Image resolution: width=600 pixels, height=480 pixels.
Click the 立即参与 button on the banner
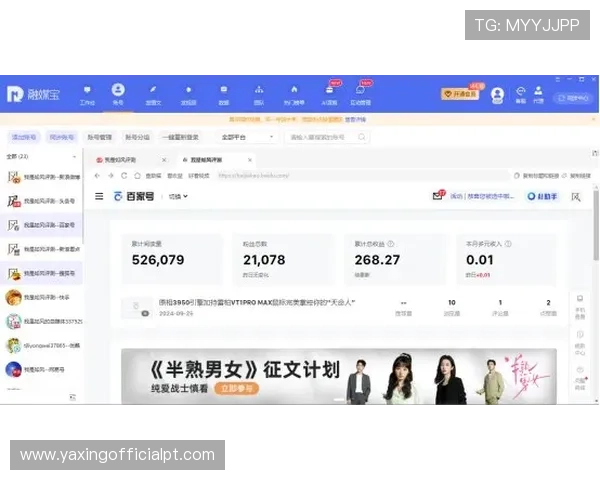pos(236,389)
